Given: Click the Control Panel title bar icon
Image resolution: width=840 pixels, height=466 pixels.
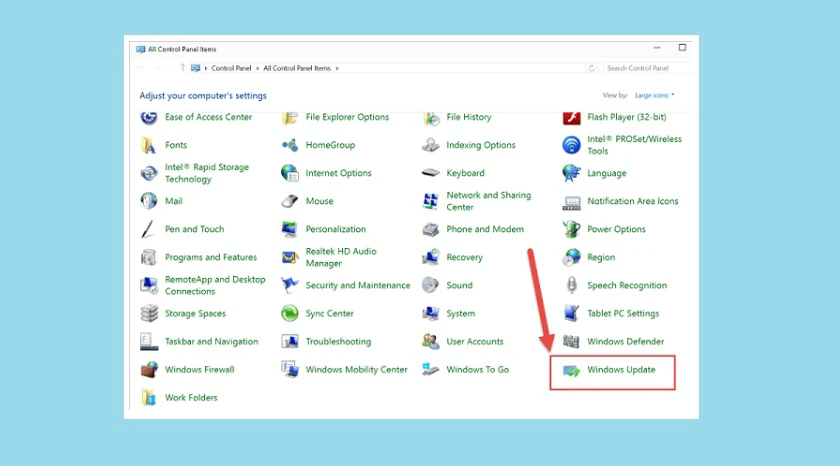Looking at the screenshot, I should click(141, 49).
